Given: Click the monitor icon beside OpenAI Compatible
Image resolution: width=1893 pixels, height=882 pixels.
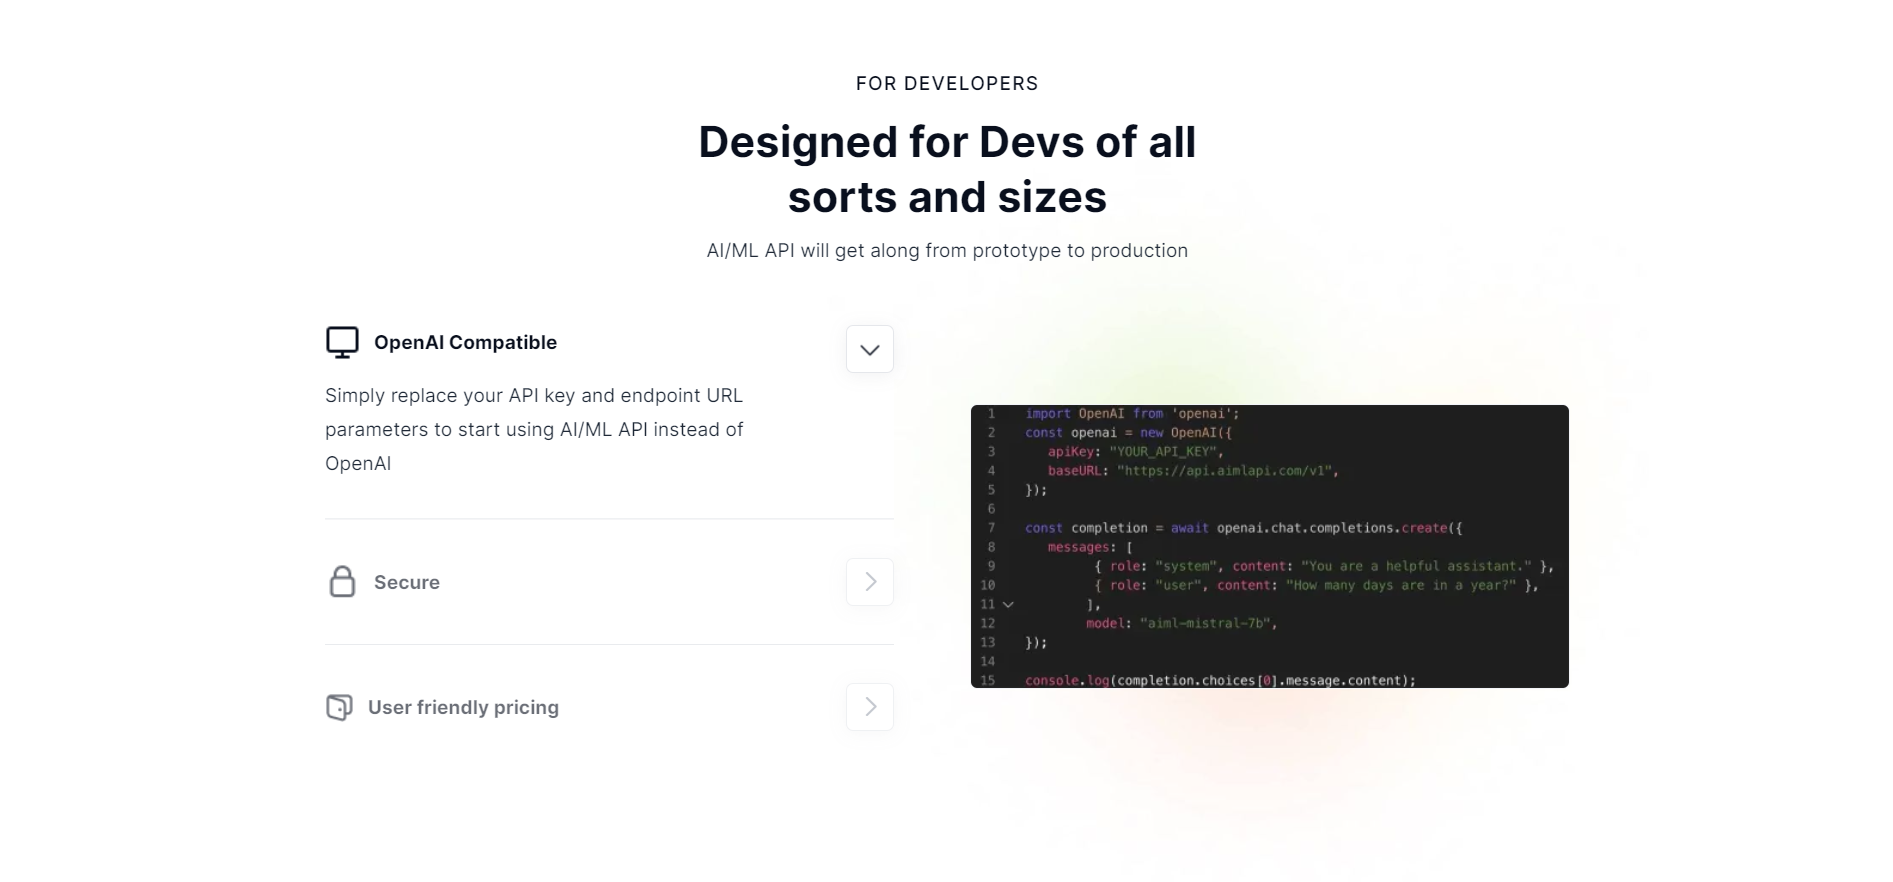Looking at the screenshot, I should click(342, 342).
